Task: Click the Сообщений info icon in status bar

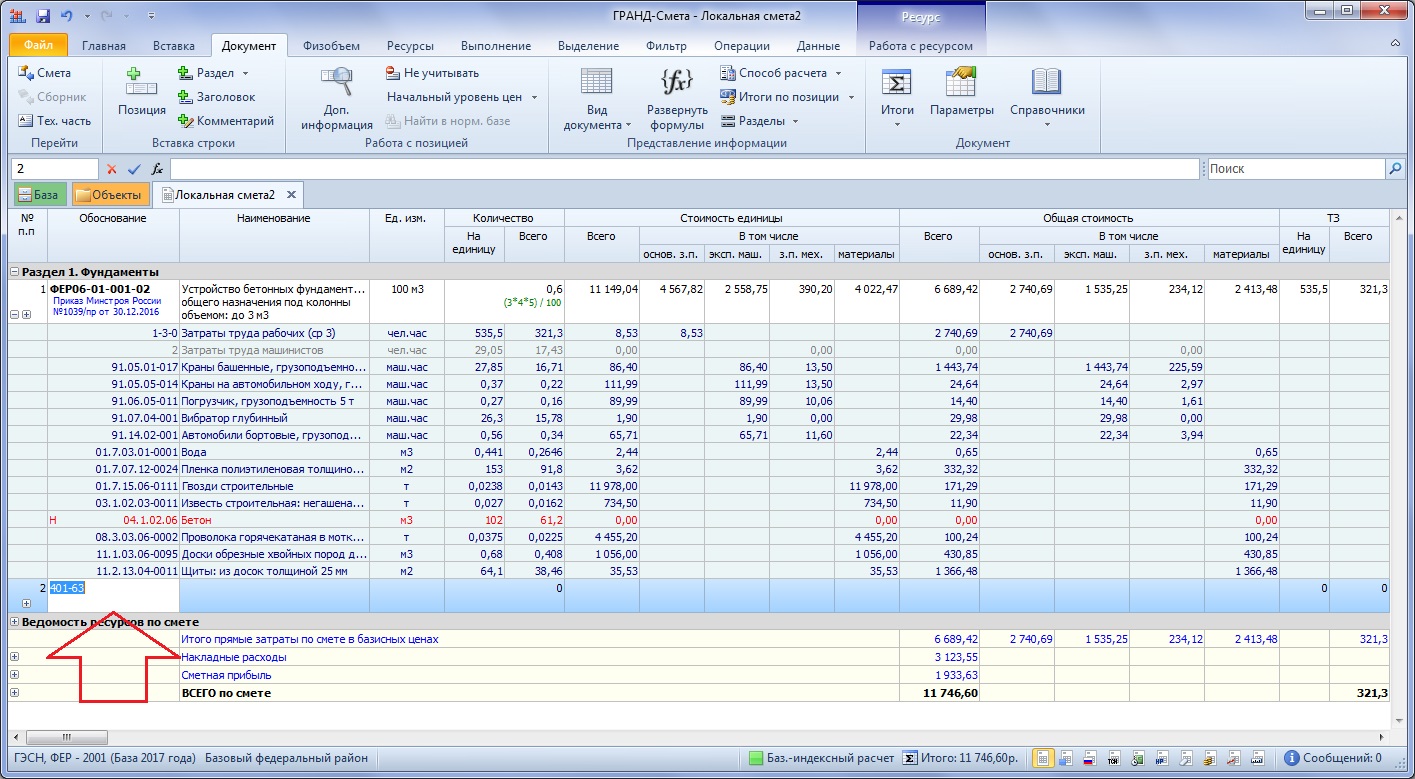Action: coord(1292,758)
